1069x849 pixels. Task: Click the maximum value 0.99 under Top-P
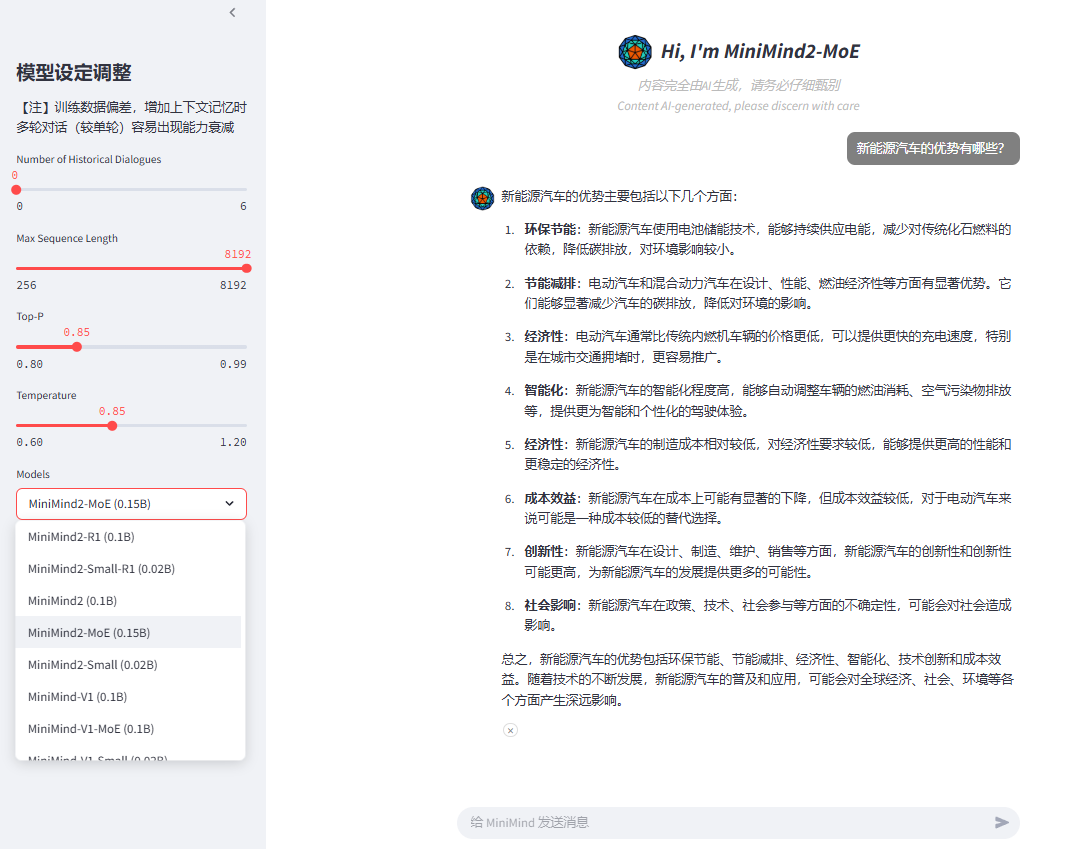pos(233,364)
